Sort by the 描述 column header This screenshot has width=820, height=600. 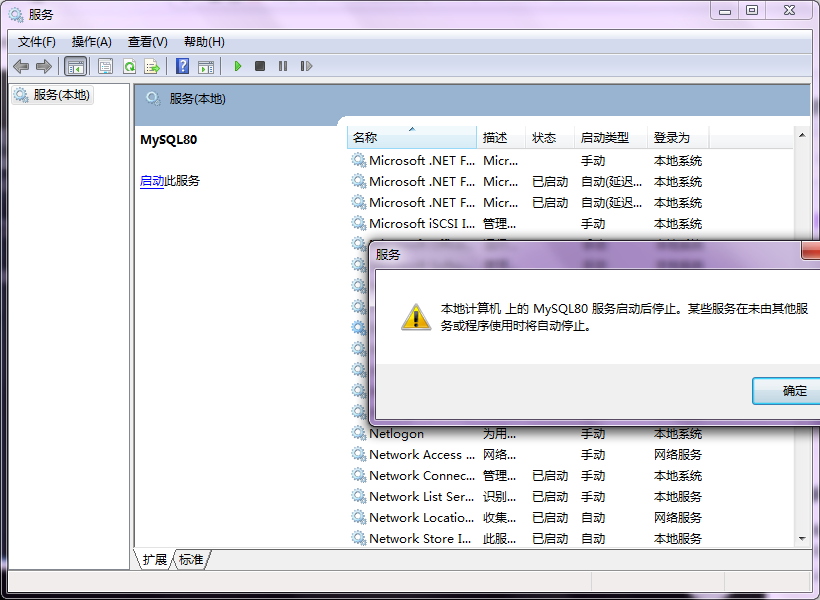pos(500,138)
